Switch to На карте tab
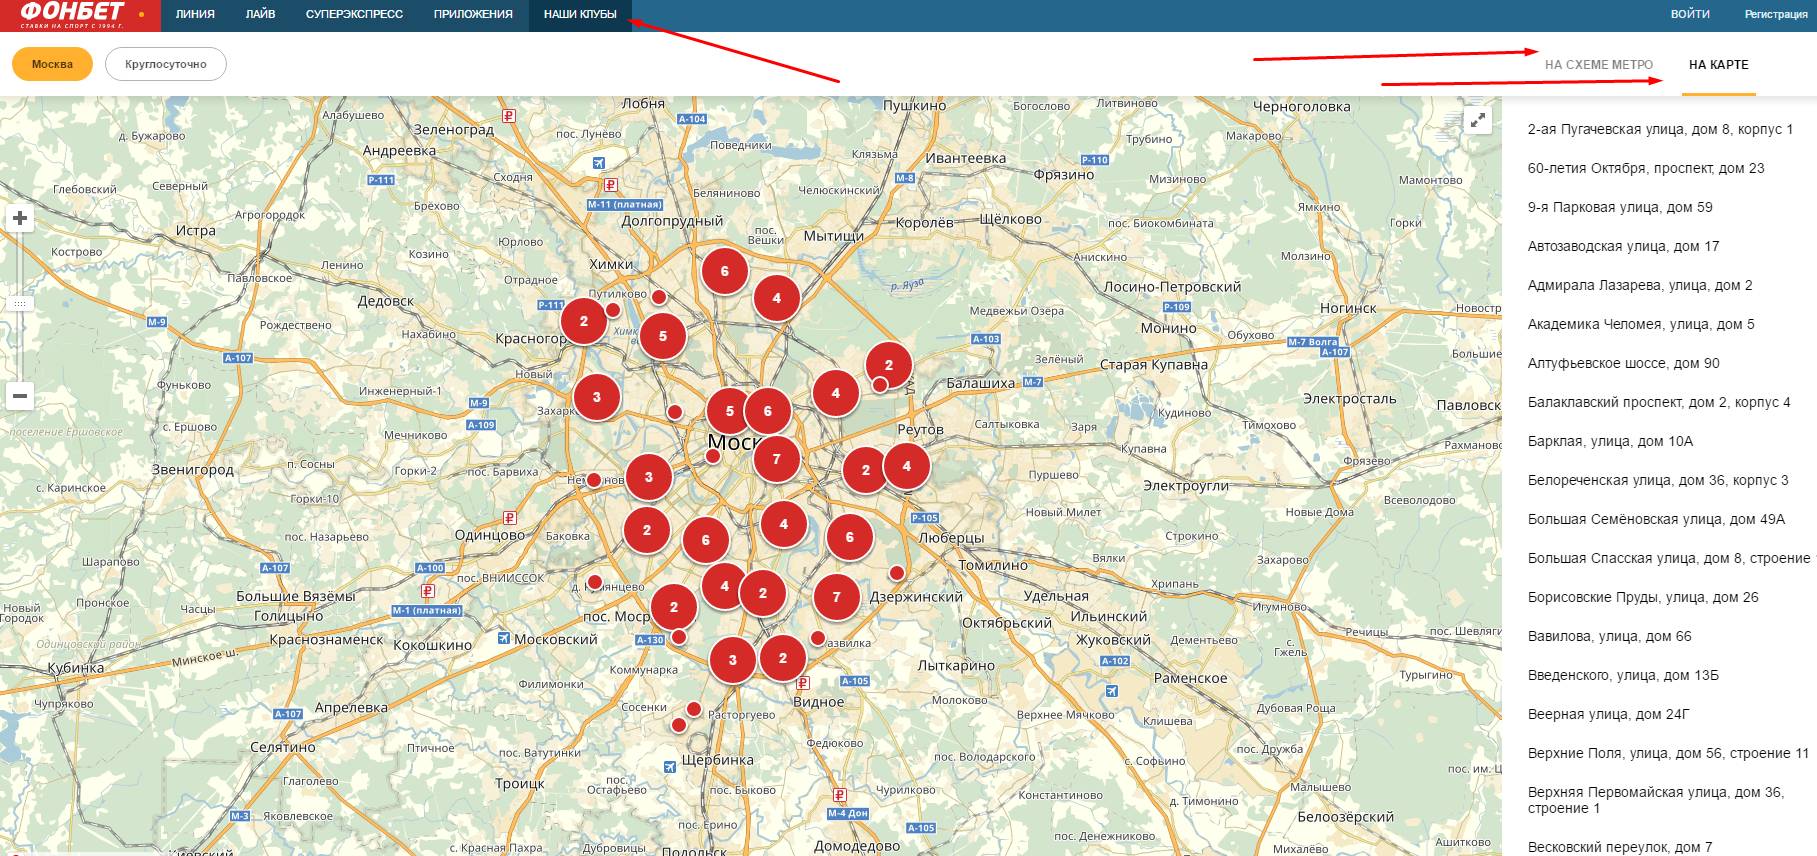The image size is (1817, 856). click(1719, 65)
